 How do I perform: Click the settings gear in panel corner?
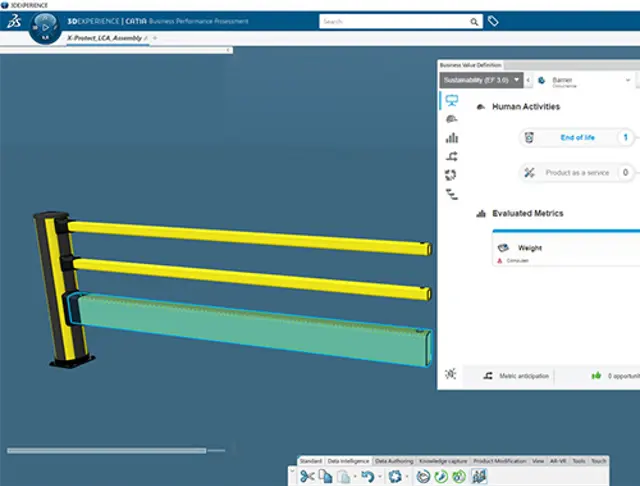pos(451,374)
